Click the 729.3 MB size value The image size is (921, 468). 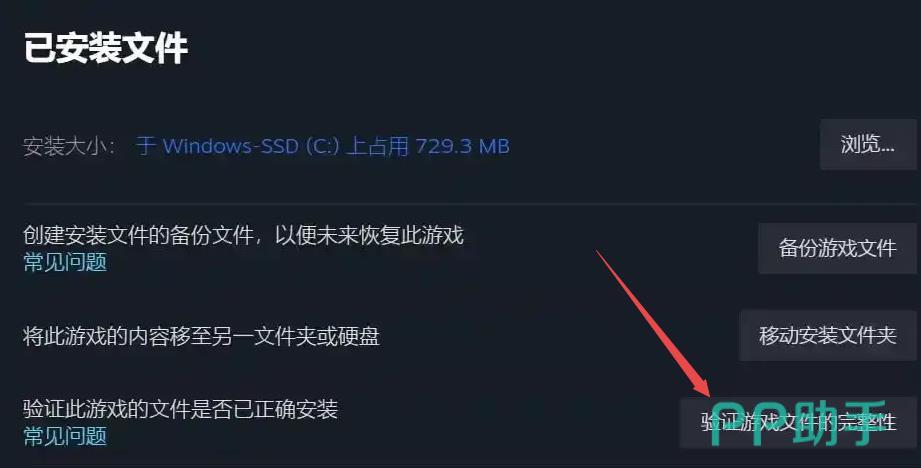point(462,146)
